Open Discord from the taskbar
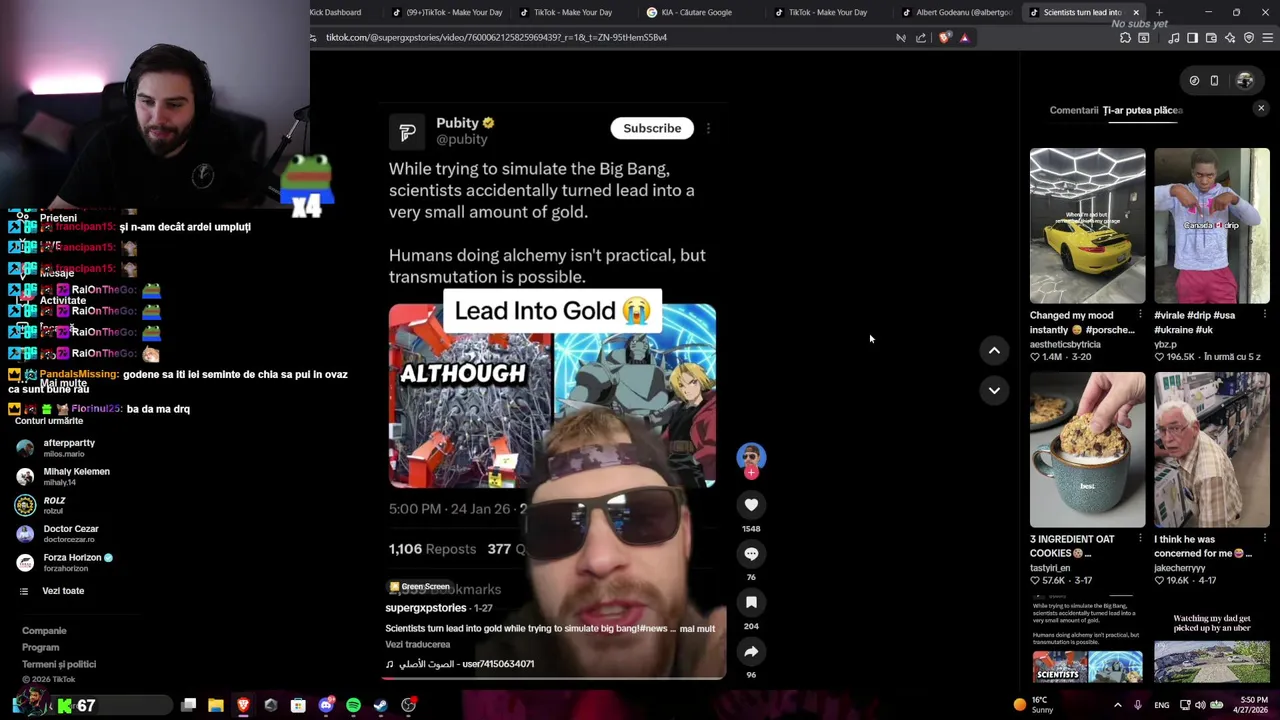The width and height of the screenshot is (1280, 720). [x=326, y=706]
